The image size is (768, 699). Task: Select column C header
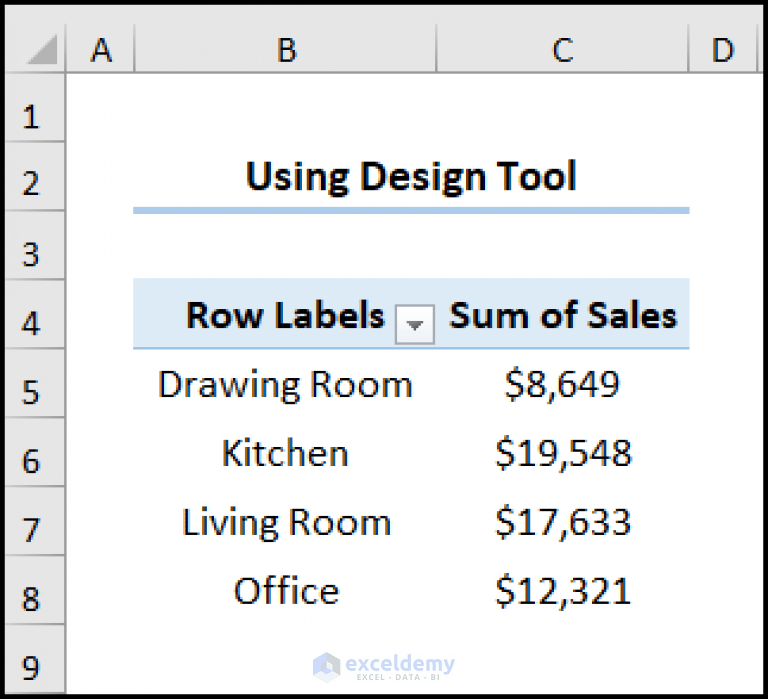point(562,49)
